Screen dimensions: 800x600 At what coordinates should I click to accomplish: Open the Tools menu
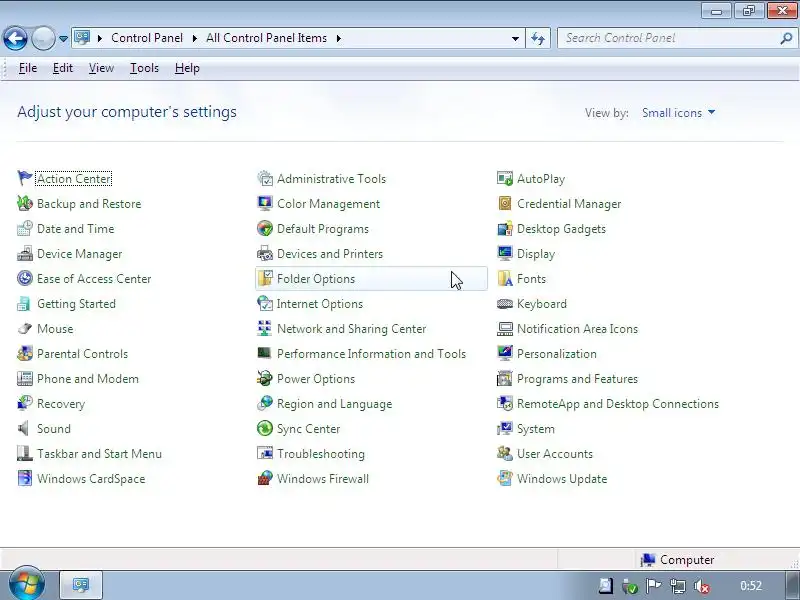click(144, 68)
